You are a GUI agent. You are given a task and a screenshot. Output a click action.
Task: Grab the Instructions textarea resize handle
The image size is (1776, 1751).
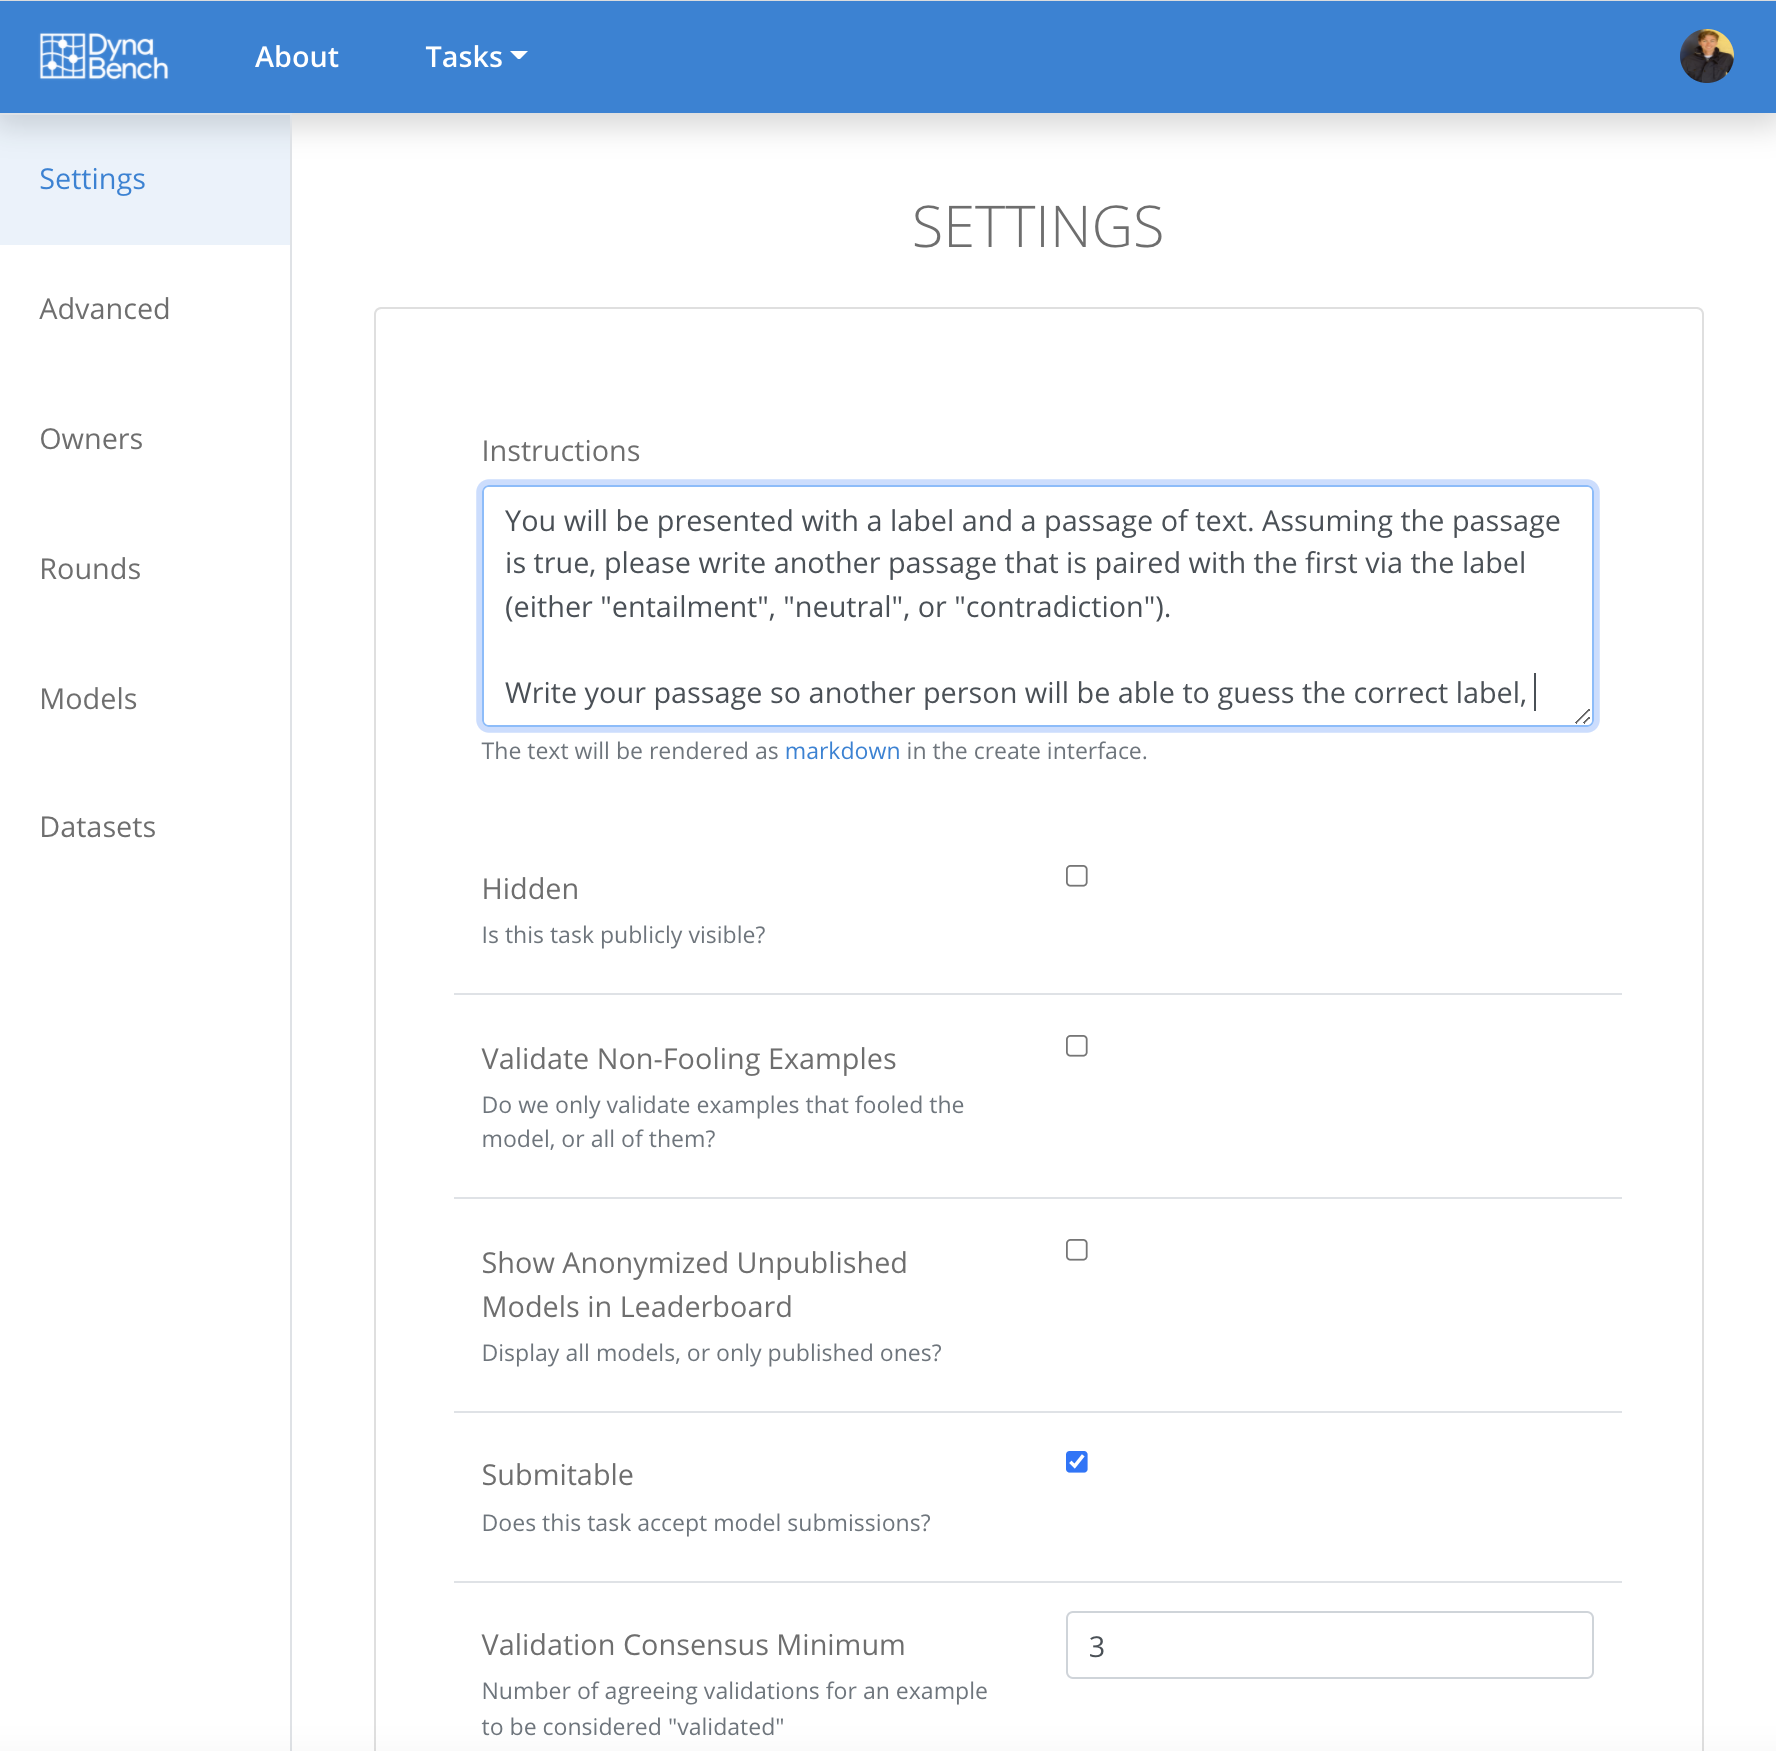pos(1582,716)
